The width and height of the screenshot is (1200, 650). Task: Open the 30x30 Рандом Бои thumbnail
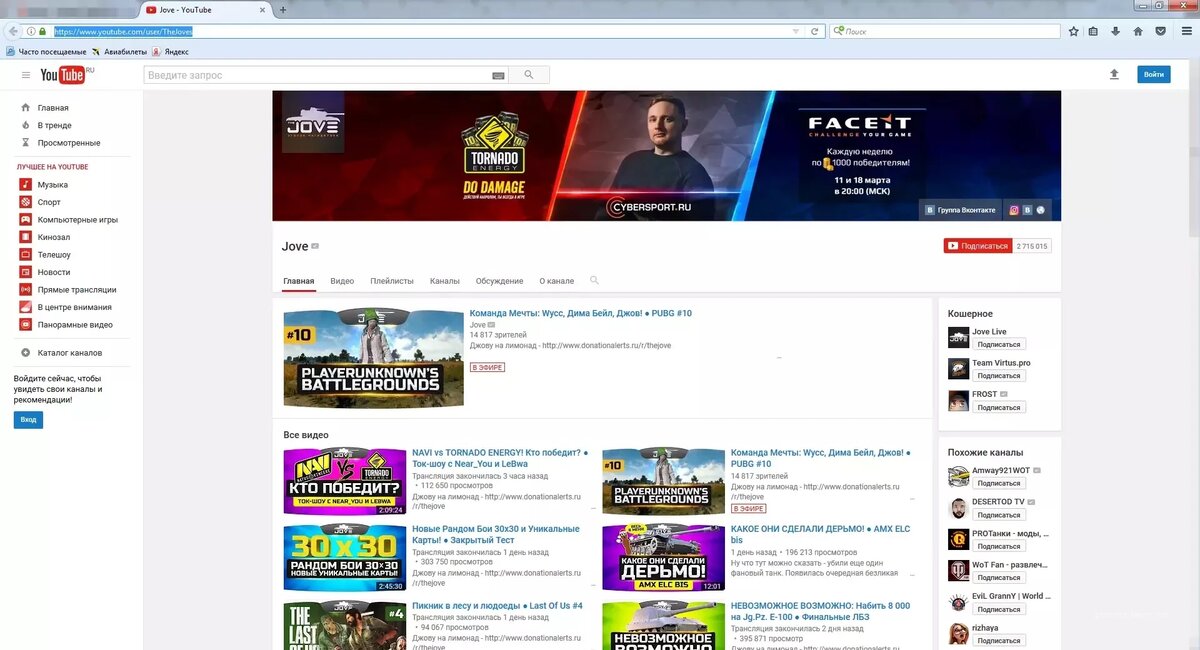pos(344,557)
